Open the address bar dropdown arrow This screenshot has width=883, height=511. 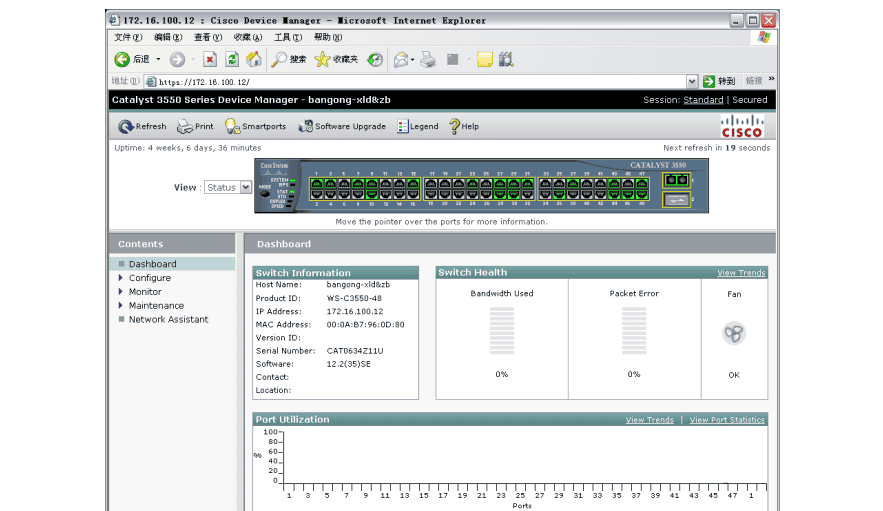(692, 82)
